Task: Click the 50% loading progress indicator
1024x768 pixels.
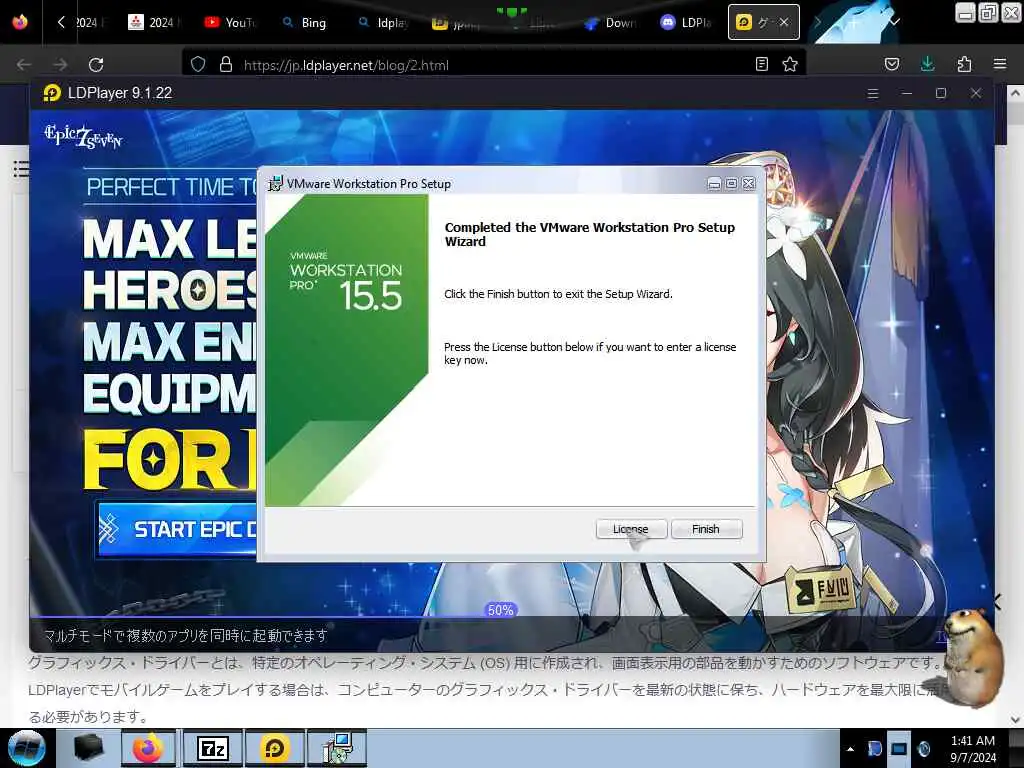Action: pyautogui.click(x=500, y=610)
